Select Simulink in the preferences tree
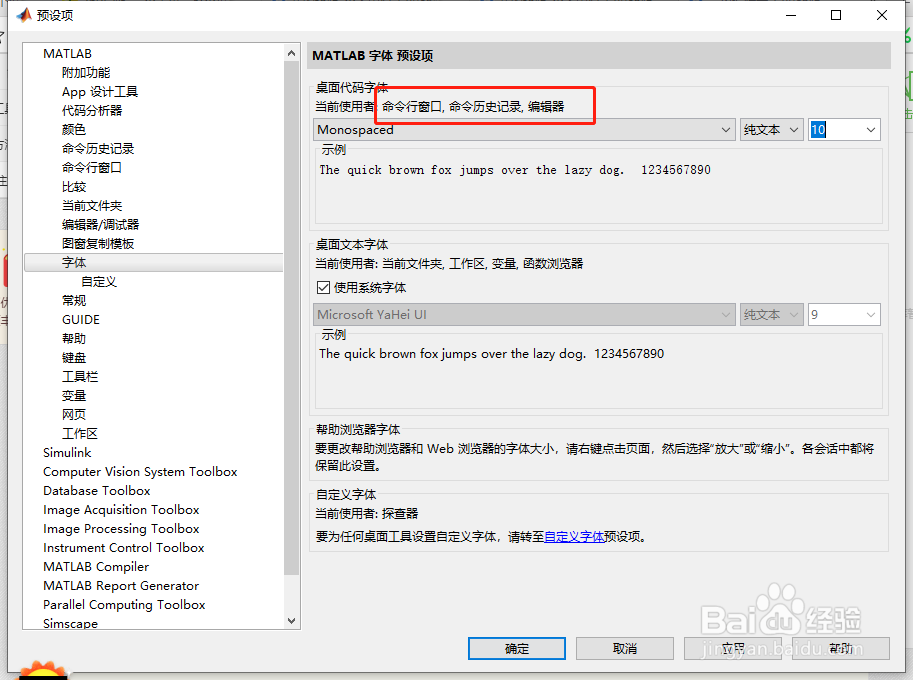 [x=67, y=452]
